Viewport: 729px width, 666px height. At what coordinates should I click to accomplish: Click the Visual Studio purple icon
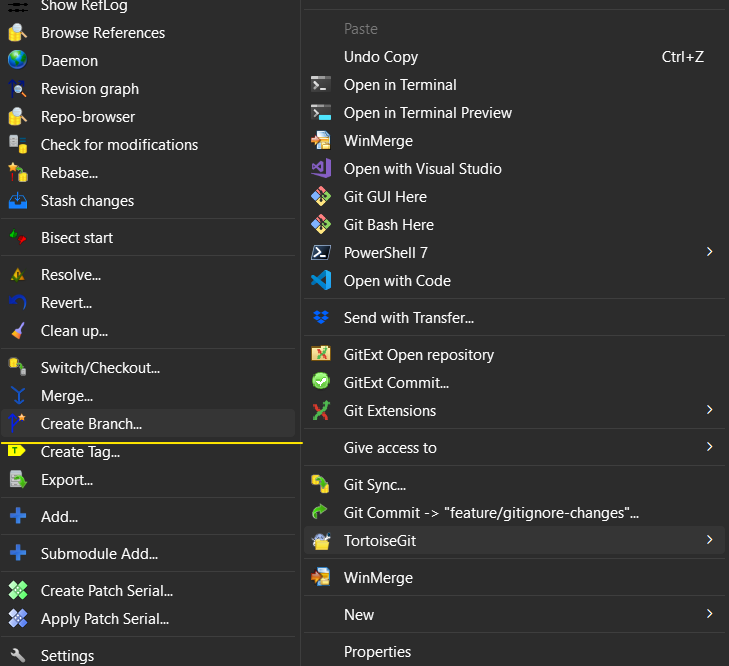[321, 168]
